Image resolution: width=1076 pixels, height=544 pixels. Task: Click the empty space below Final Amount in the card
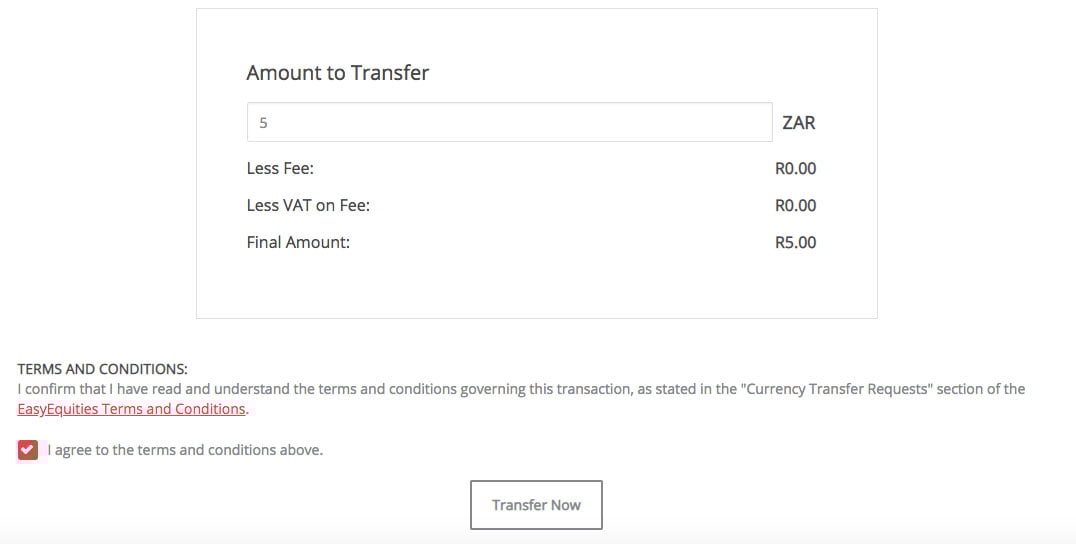(x=537, y=287)
